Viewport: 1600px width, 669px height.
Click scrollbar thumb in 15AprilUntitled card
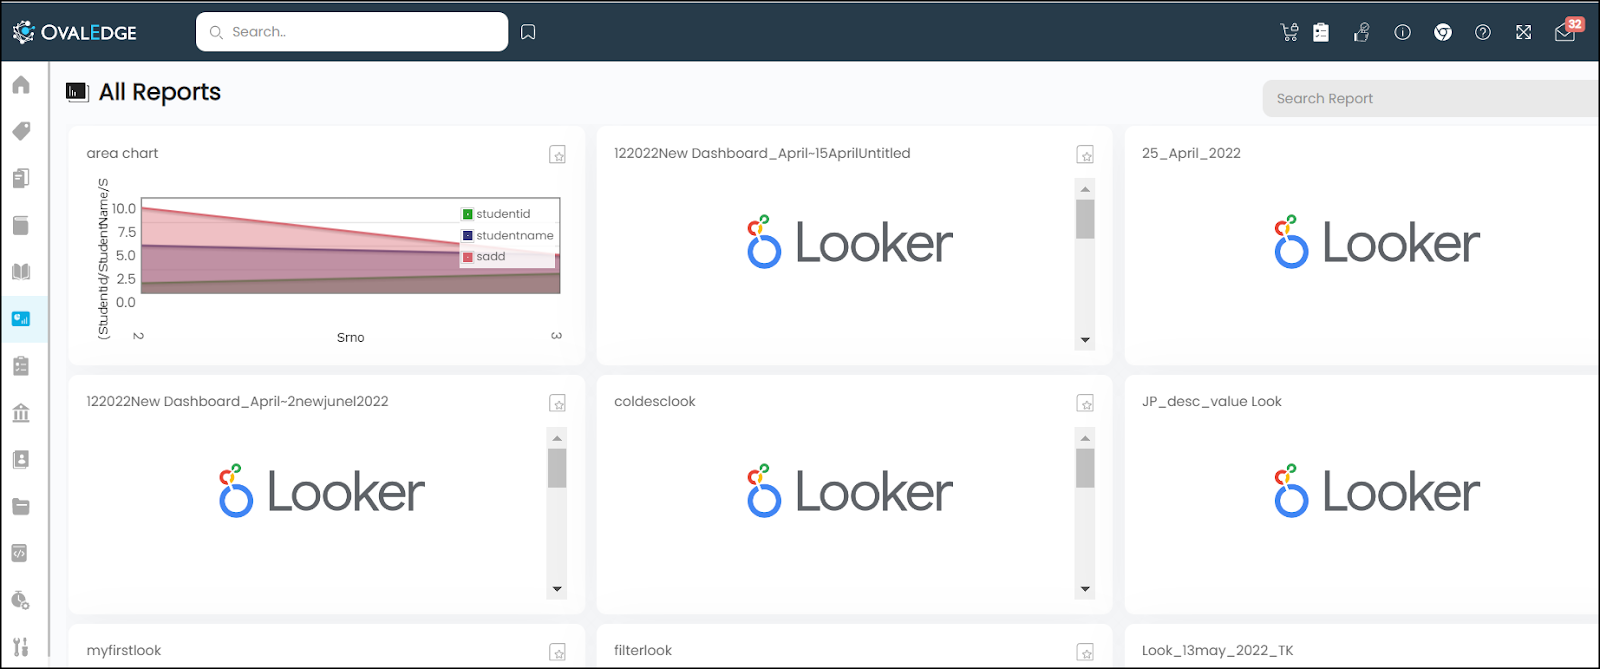[x=1085, y=219]
